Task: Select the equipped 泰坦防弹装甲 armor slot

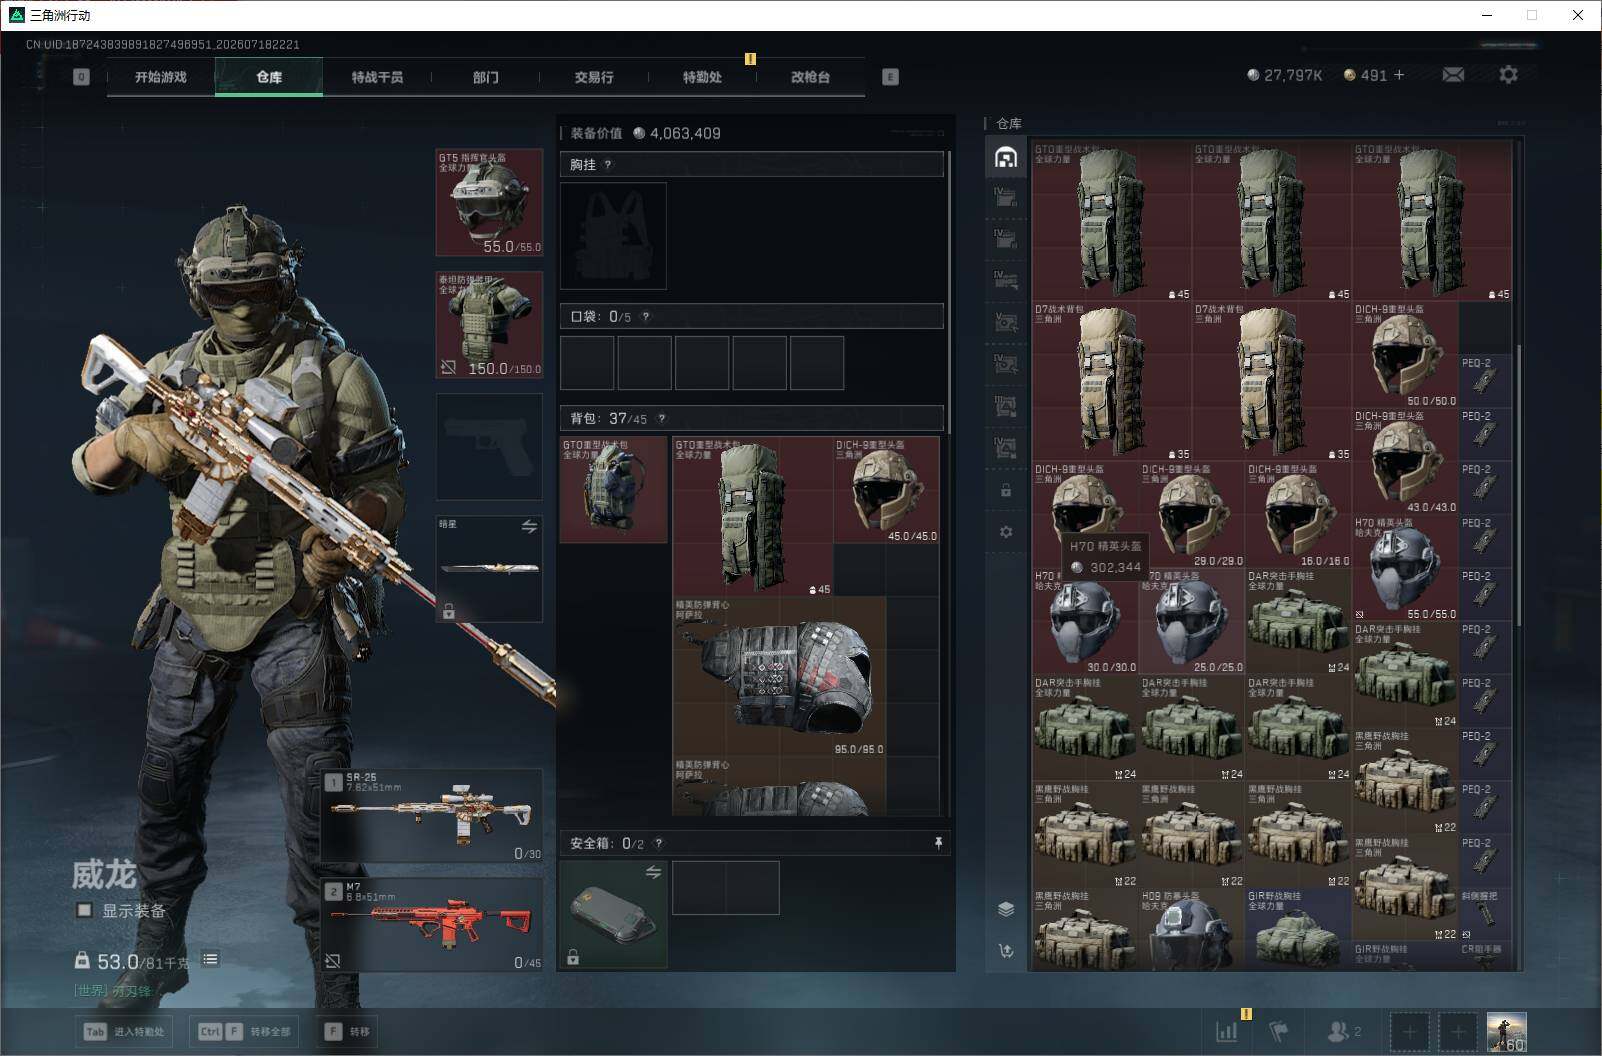Action: [489, 325]
